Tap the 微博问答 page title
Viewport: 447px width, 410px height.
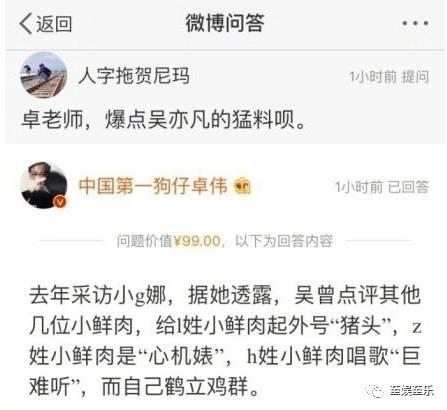[x=225, y=23]
